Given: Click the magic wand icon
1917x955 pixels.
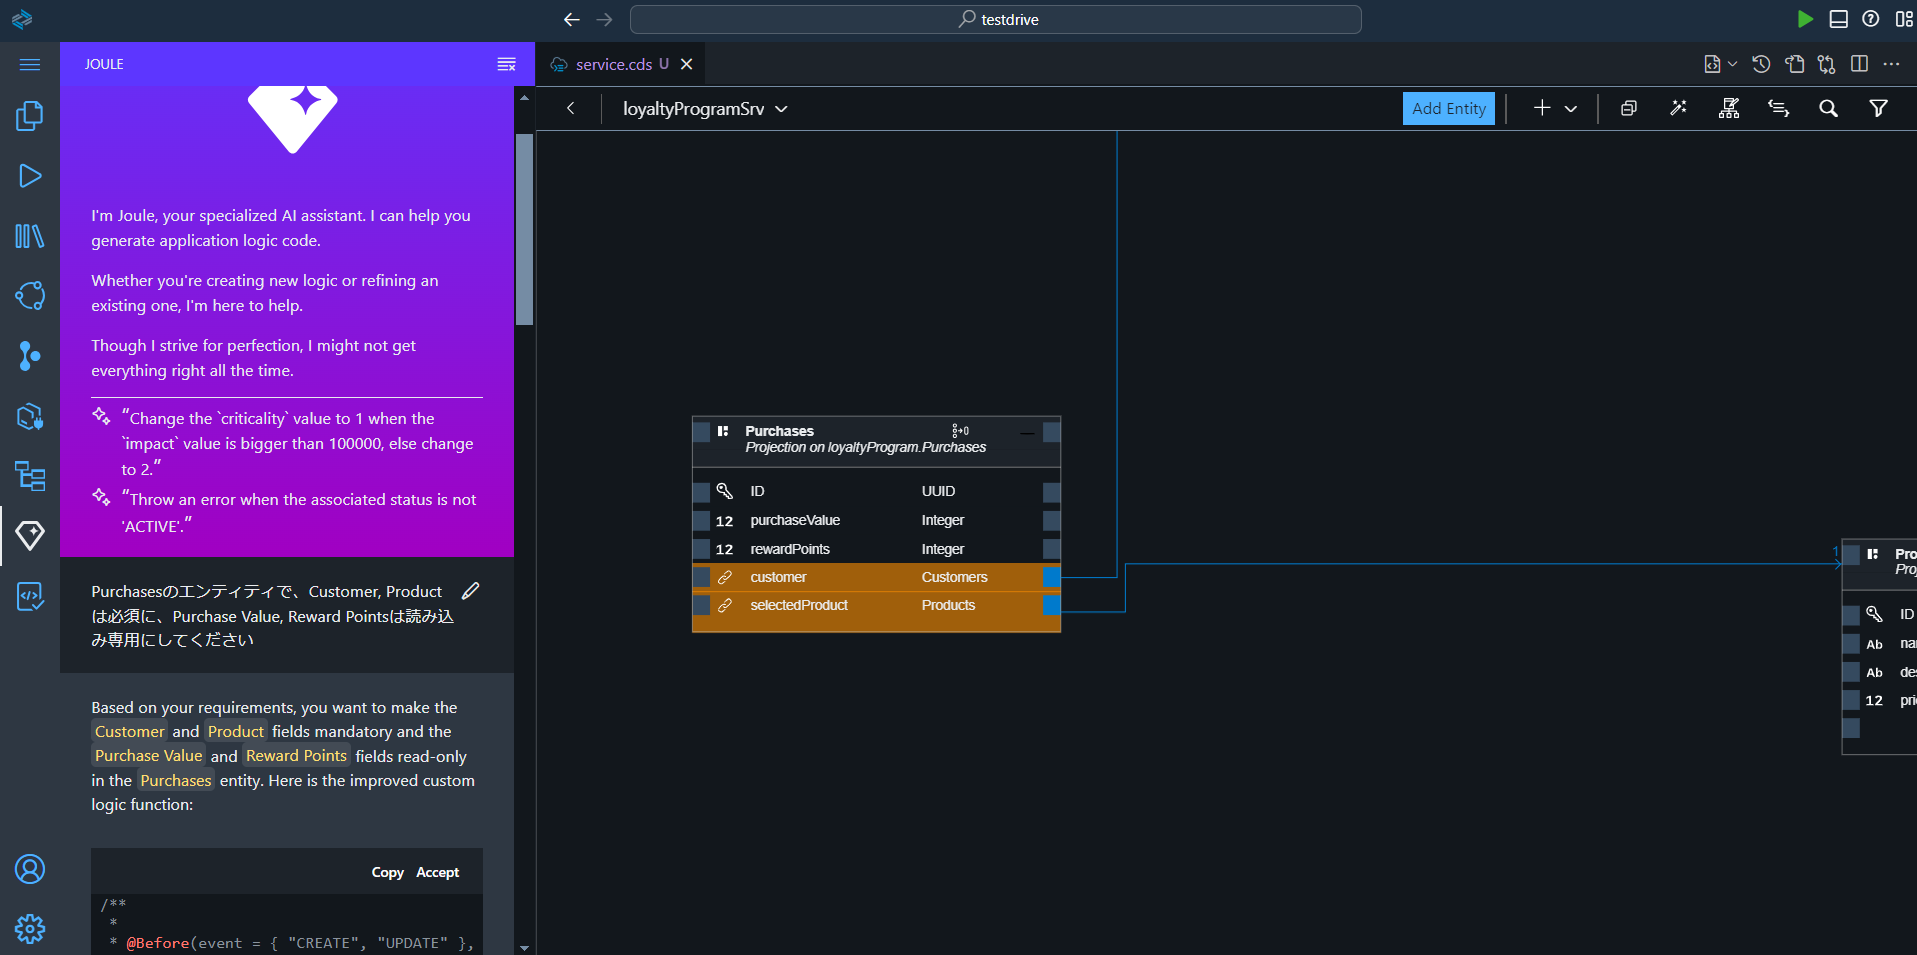Looking at the screenshot, I should coord(1679,108).
